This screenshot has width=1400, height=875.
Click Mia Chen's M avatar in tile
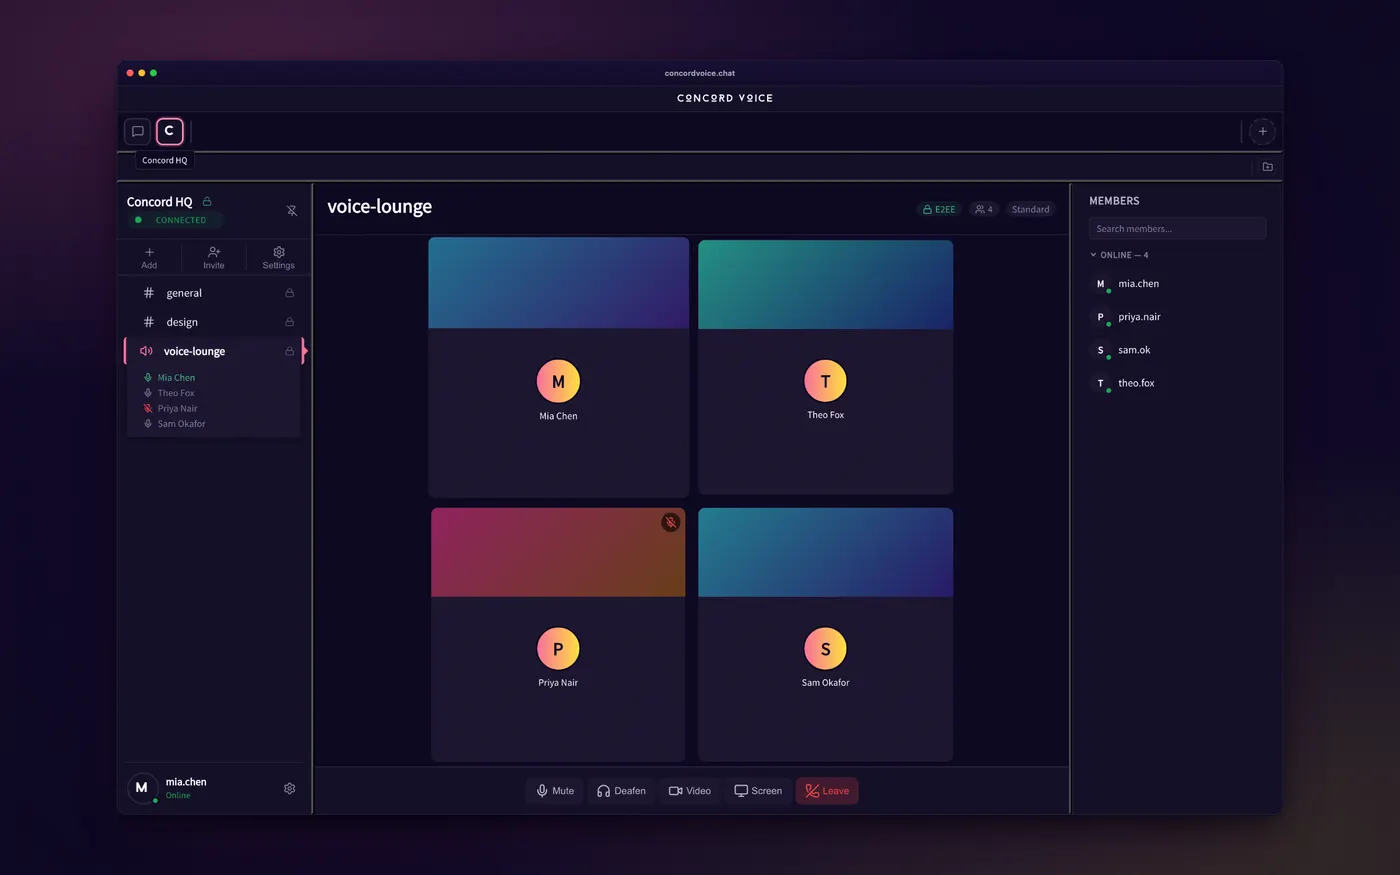558,381
